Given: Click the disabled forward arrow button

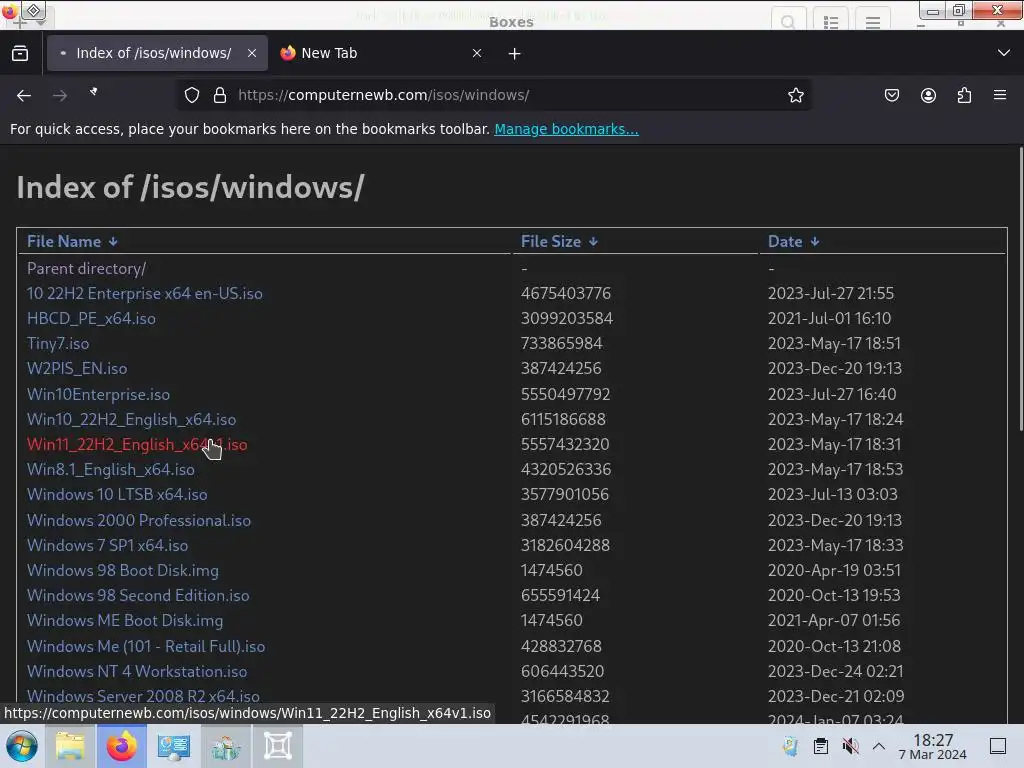Looking at the screenshot, I should pos(60,95).
